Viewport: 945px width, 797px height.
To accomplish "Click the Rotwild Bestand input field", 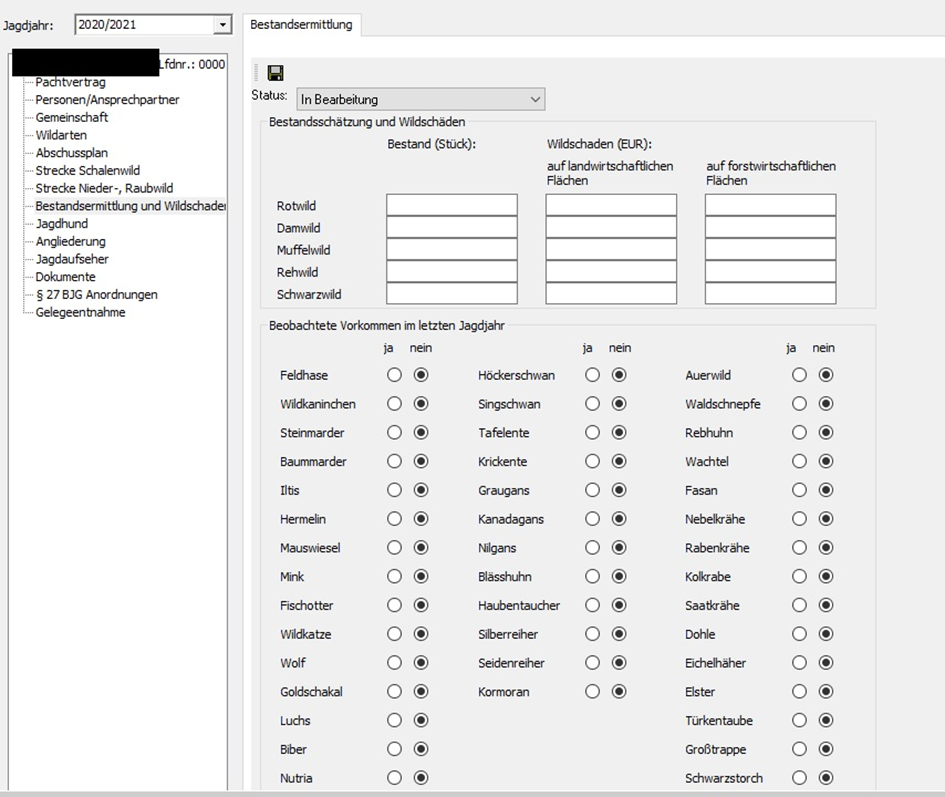I will pyautogui.click(x=451, y=206).
